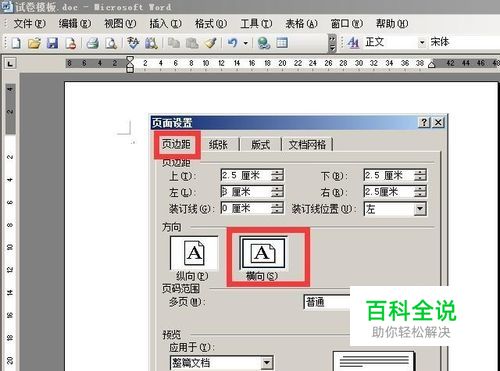500x371 pixels.
Task: Adjust the left margin 左 spinner
Action: pyautogui.click(x=277, y=192)
